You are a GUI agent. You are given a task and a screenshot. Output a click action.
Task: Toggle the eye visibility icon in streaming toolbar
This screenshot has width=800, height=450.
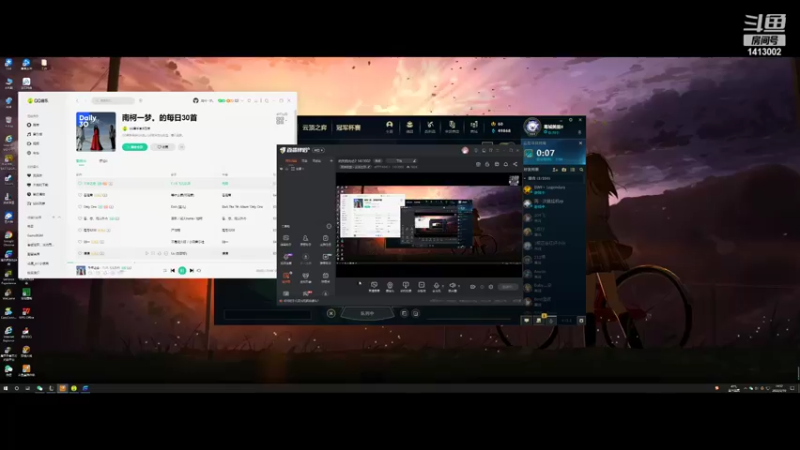452,286
